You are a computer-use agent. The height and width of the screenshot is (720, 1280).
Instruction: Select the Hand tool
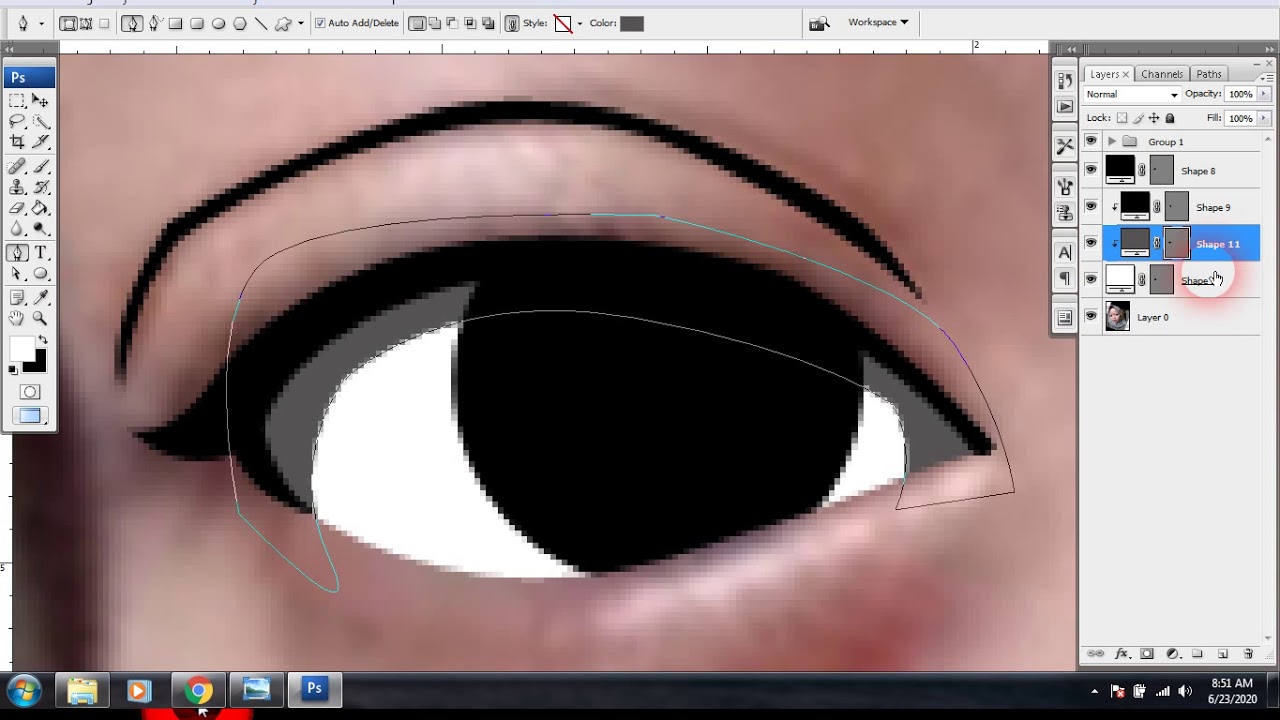[x=17, y=318]
